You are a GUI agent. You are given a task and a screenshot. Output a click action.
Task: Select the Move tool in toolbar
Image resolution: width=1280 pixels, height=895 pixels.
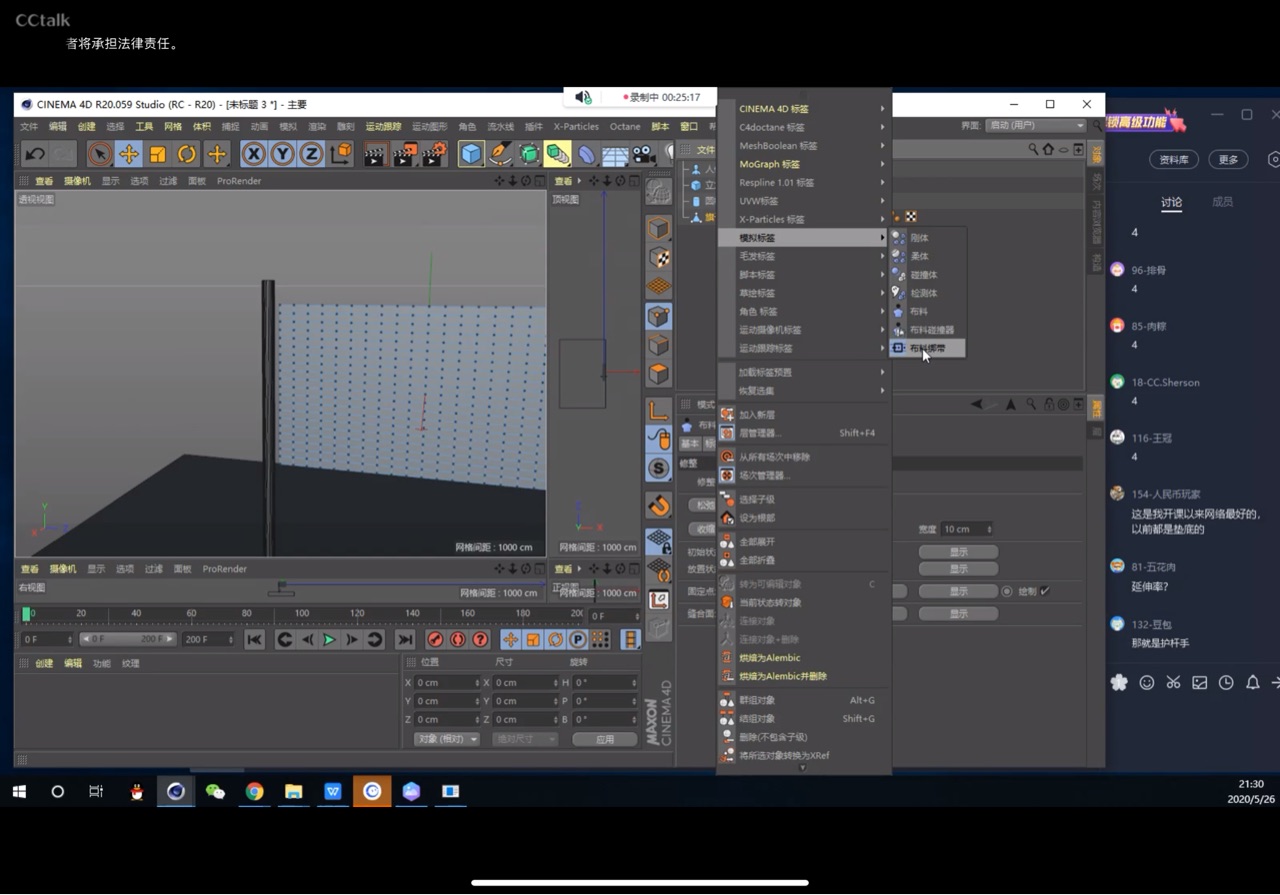128,154
